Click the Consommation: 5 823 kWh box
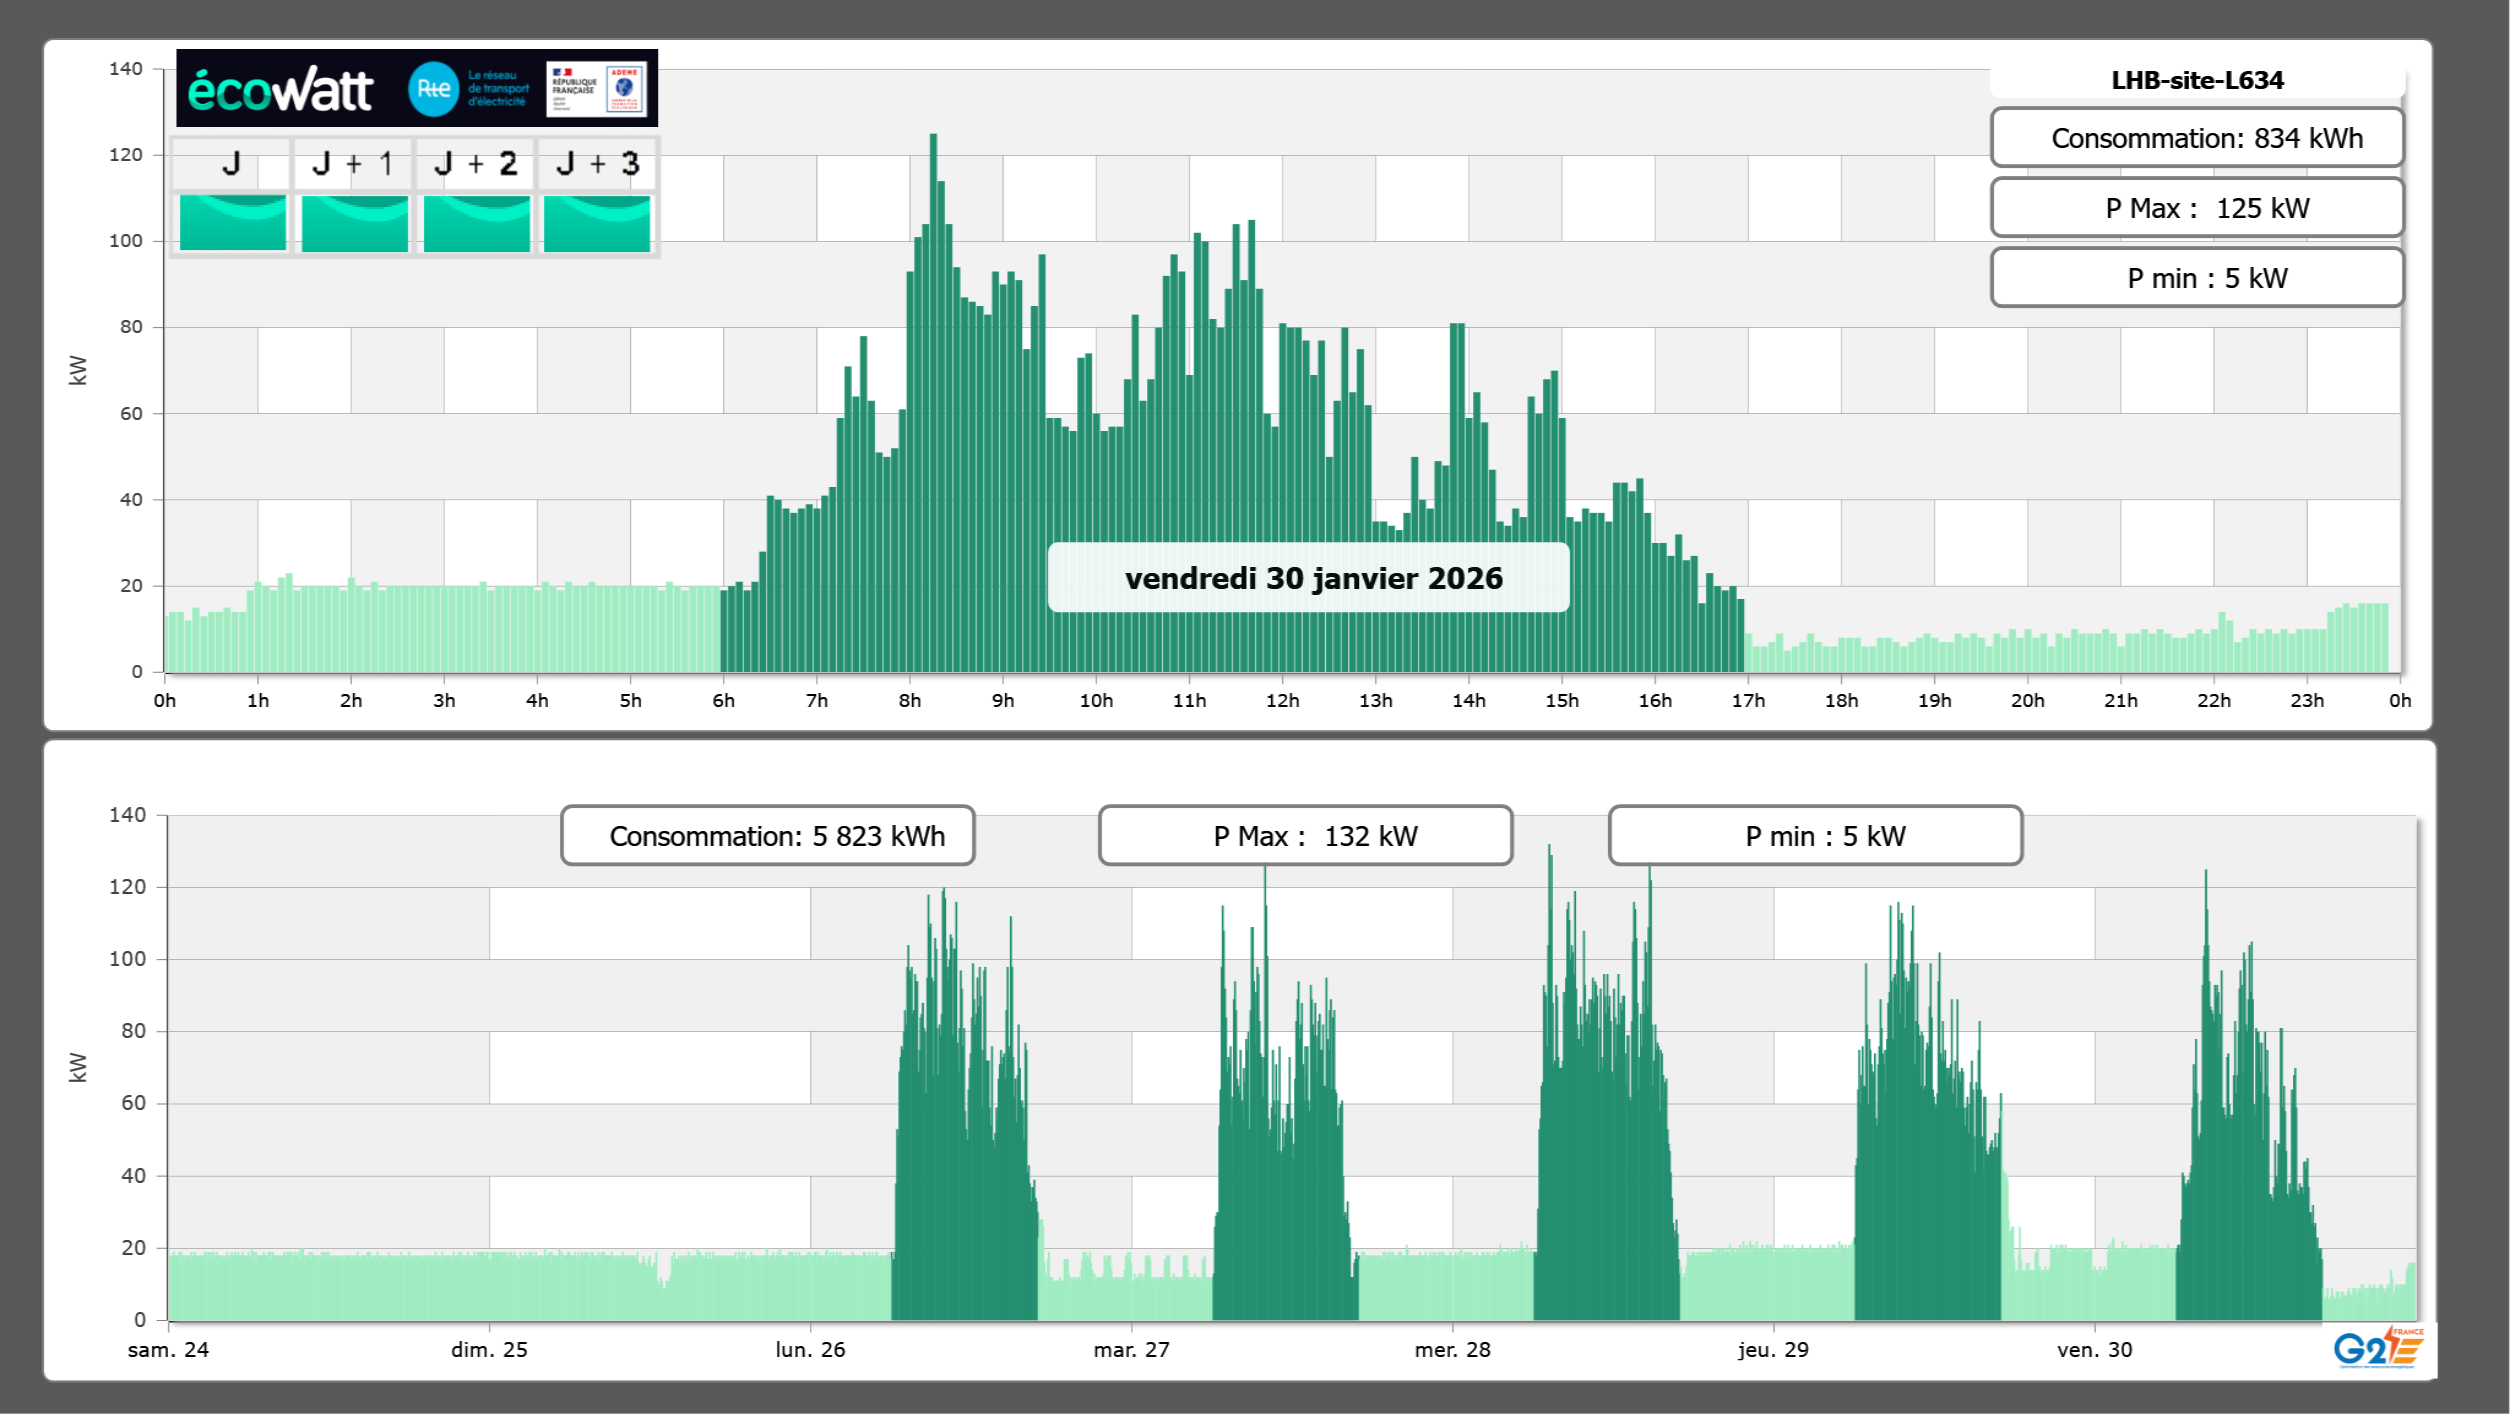The image size is (2511, 1415). click(x=767, y=836)
